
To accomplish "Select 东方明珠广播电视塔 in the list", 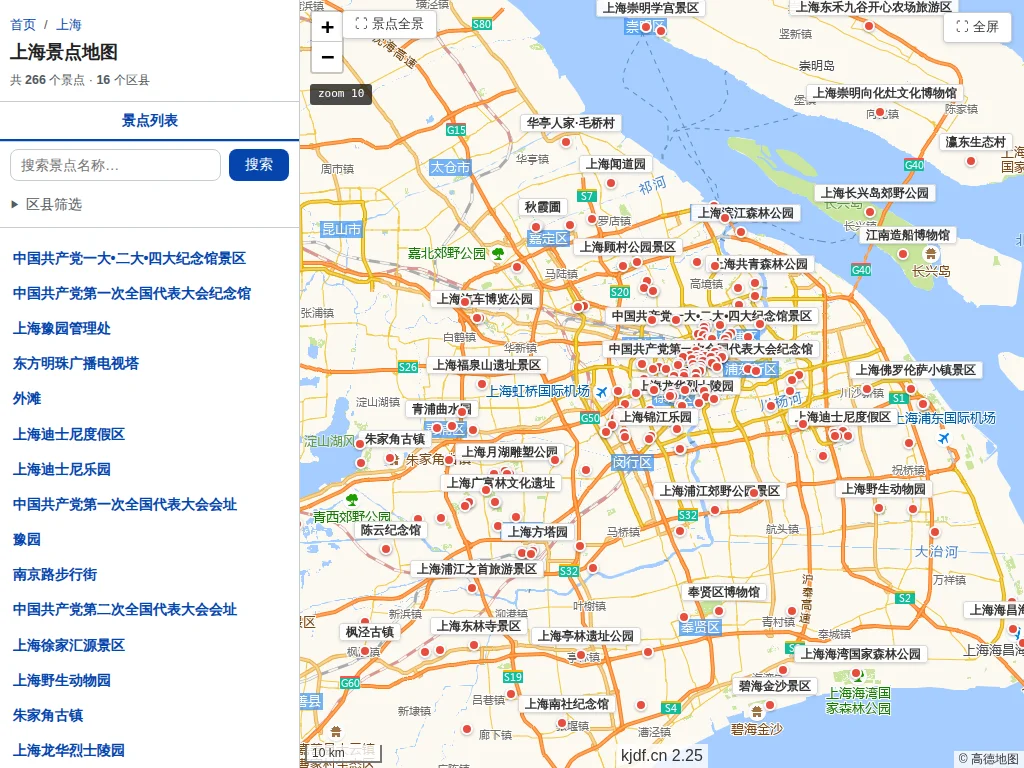I will (76, 363).
